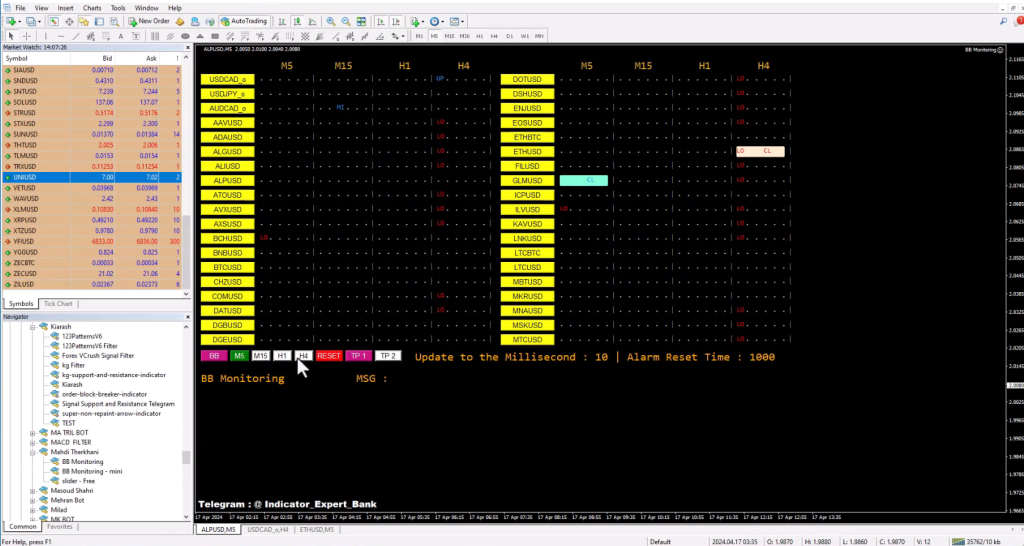Open the search magnifier at top right

[x=1004, y=22]
